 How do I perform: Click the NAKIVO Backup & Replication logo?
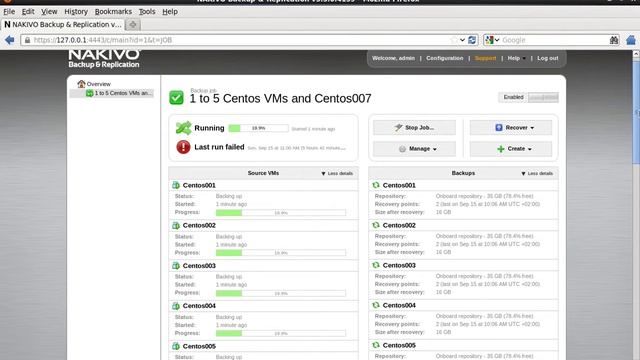pyautogui.click(x=104, y=58)
